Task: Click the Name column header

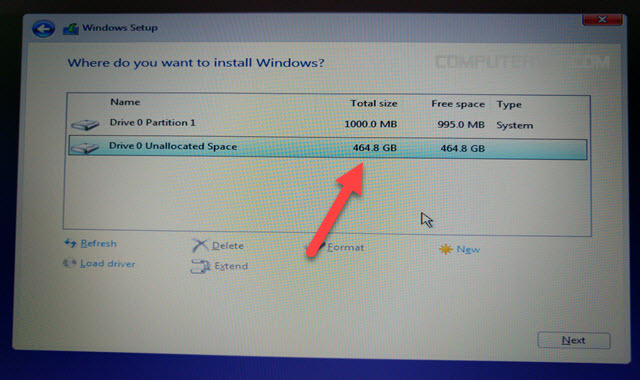Action: point(125,102)
